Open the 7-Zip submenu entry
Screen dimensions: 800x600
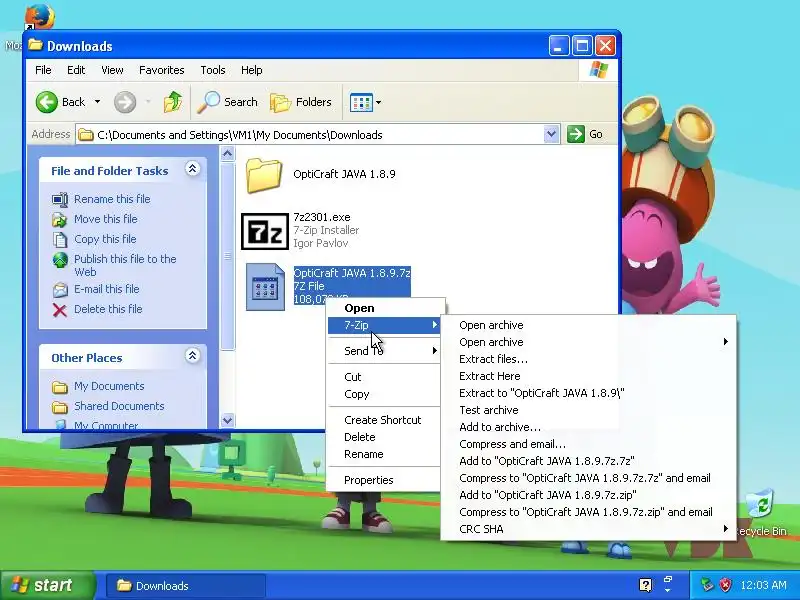(384, 325)
